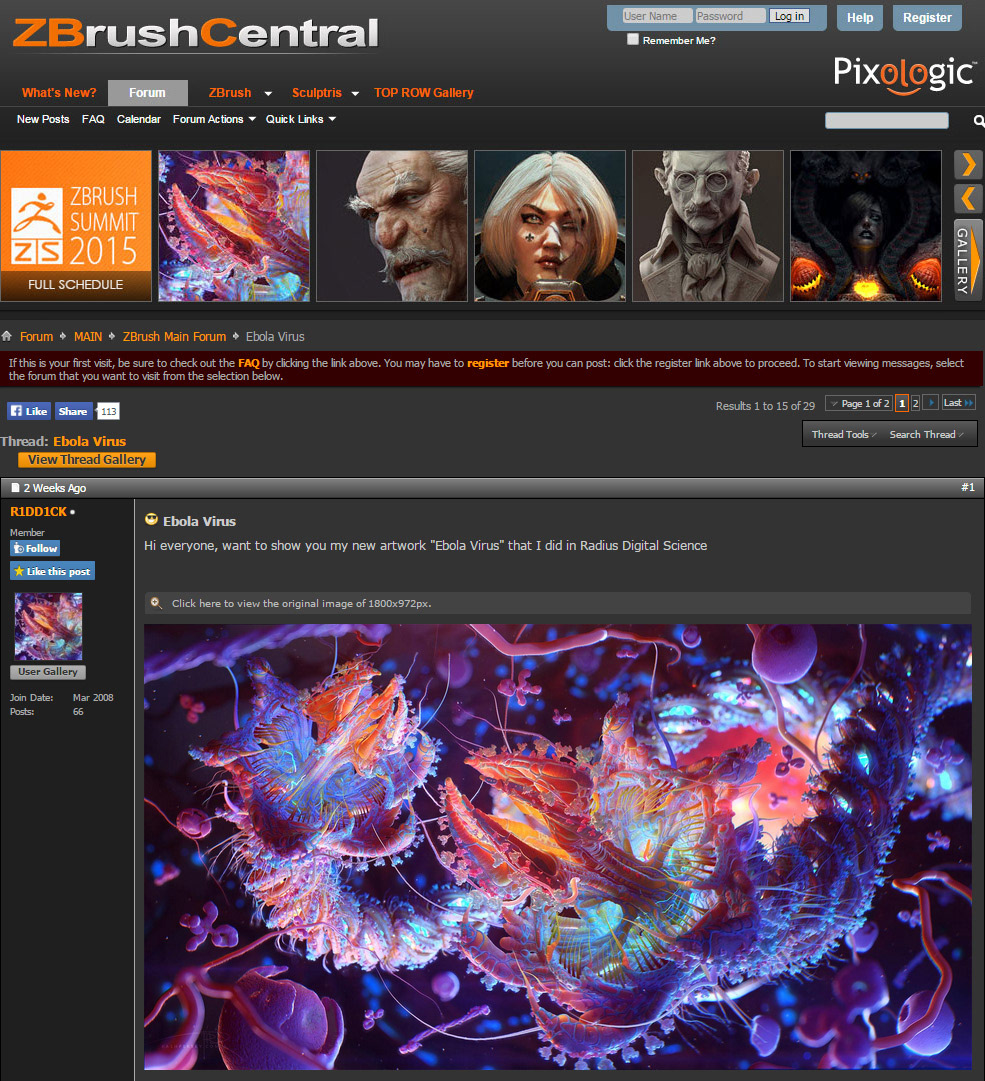Go to page 2 of thread
Screen dimensions: 985x1081
point(915,403)
